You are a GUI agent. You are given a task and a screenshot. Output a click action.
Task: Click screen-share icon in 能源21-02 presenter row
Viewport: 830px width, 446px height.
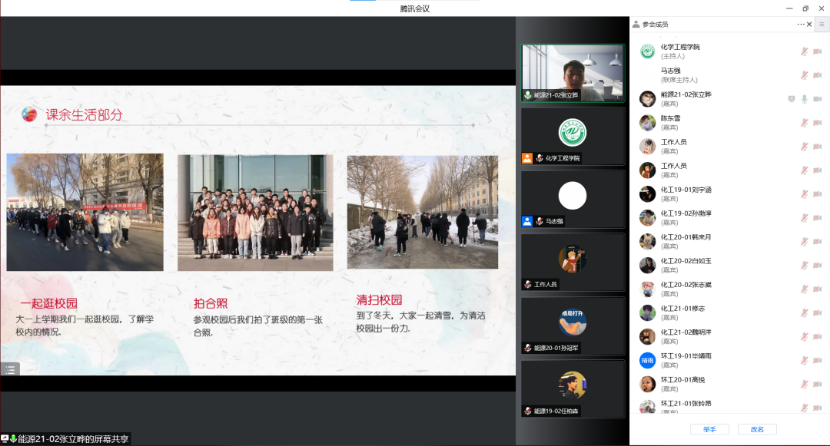coord(791,99)
